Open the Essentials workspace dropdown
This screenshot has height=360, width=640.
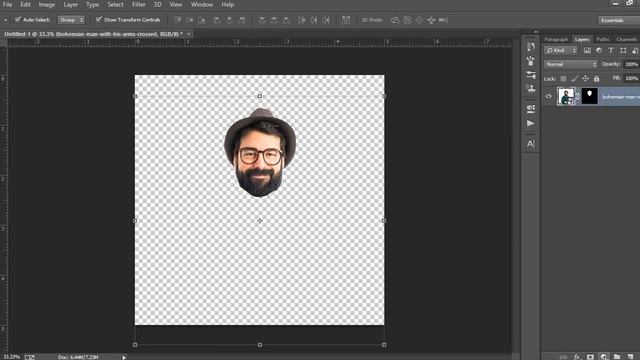pyautogui.click(x=619, y=20)
